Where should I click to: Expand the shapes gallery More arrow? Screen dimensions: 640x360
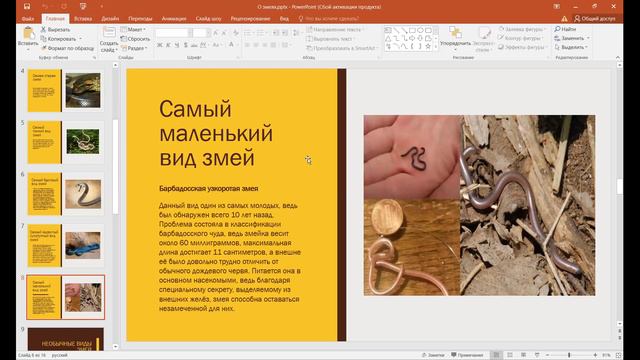436,48
